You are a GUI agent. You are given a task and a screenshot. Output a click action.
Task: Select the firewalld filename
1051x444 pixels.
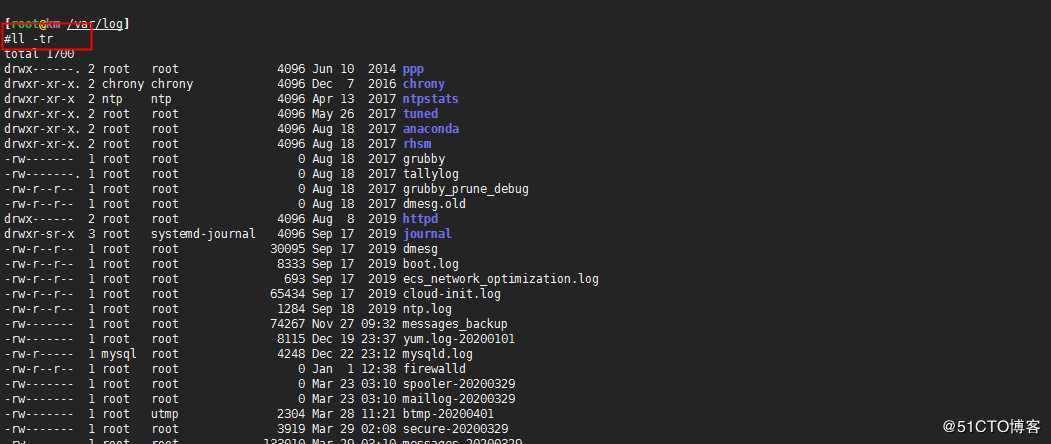pyautogui.click(x=434, y=369)
